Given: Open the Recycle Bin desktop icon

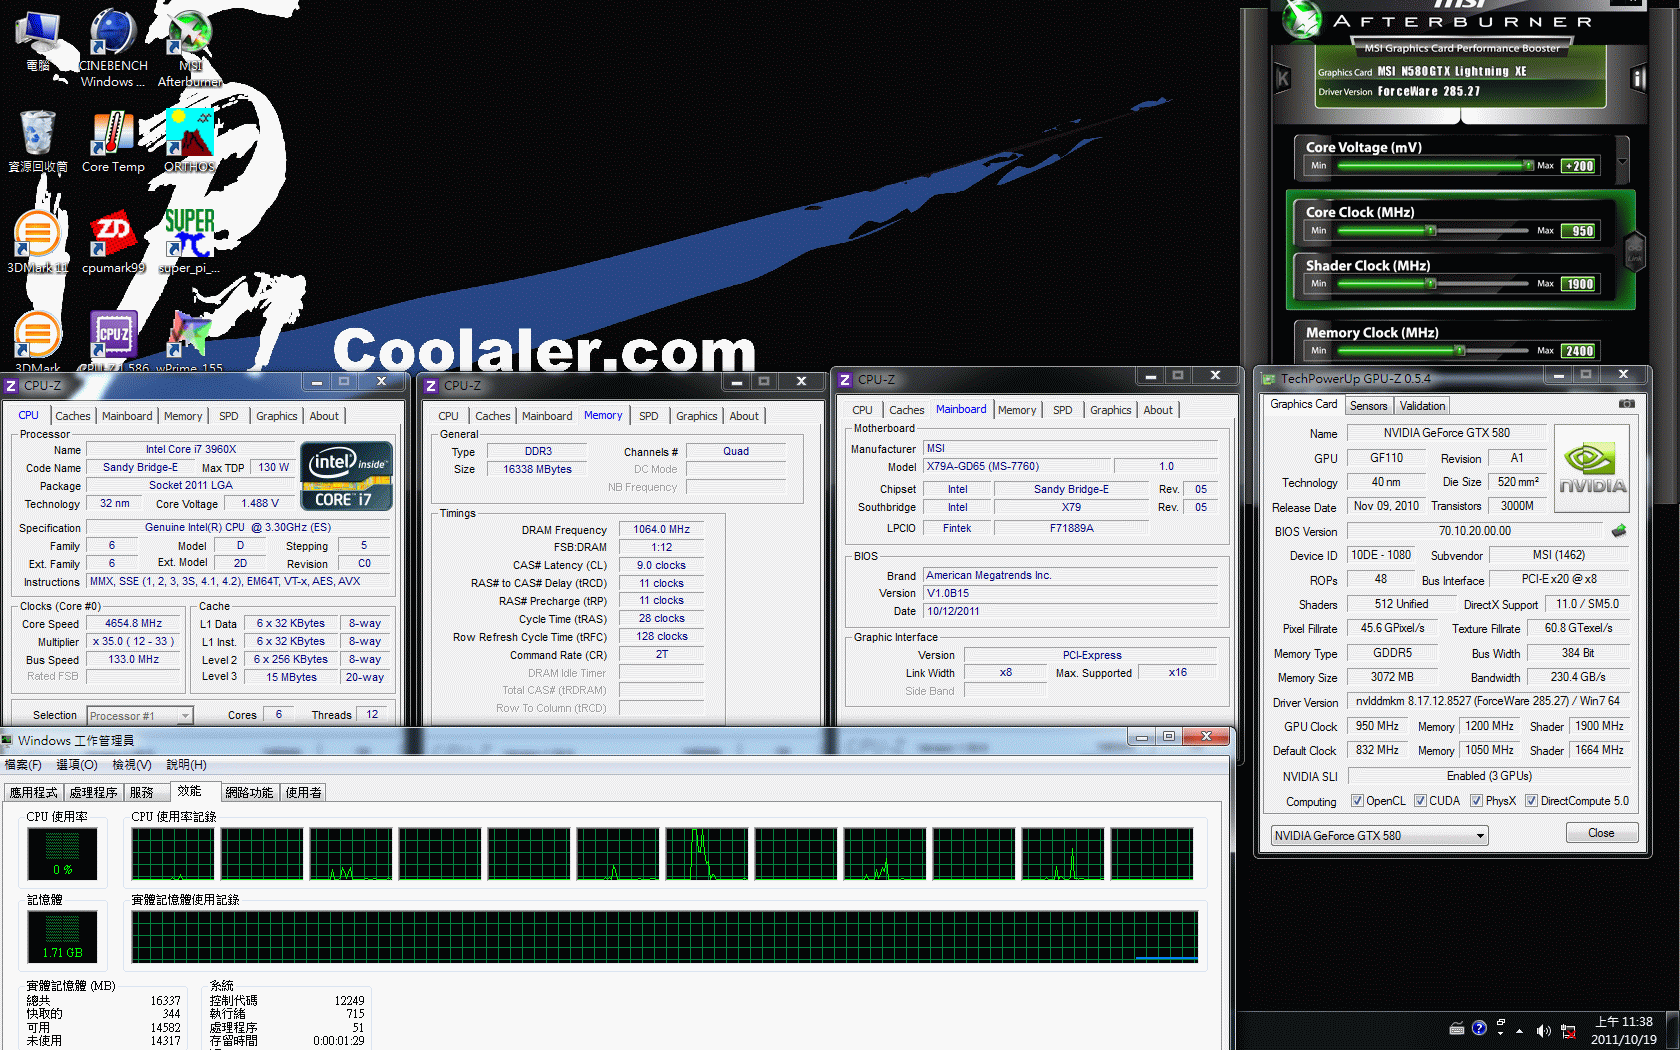Looking at the screenshot, I should coord(37,141).
